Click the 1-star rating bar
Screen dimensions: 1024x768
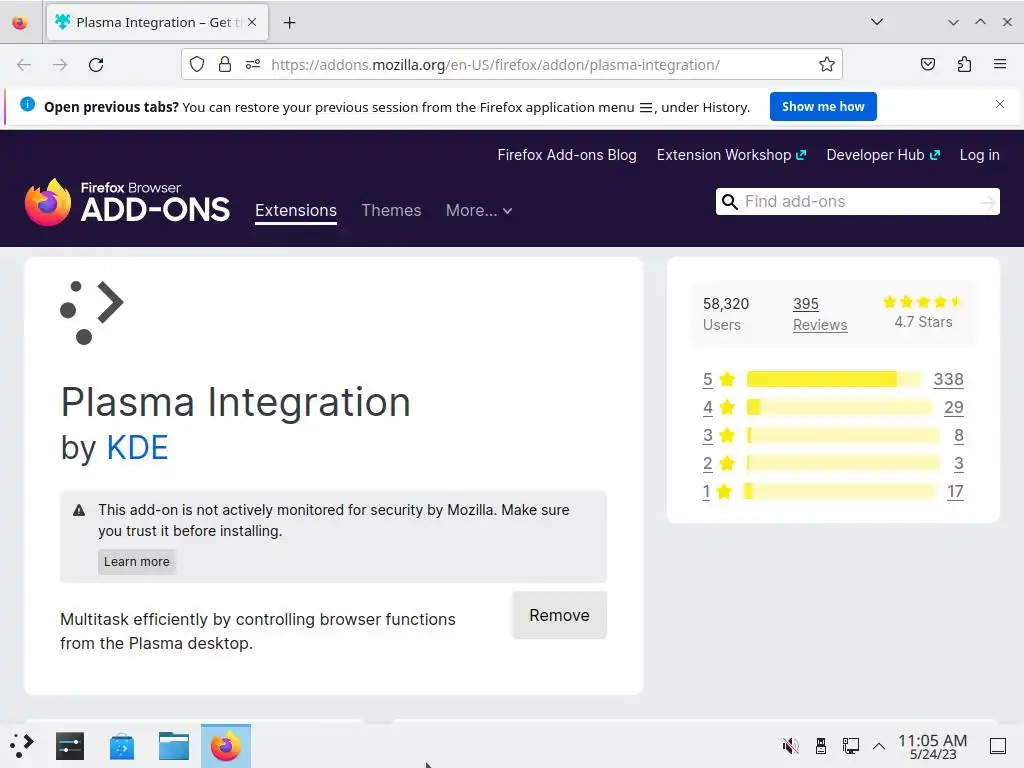[839, 492]
